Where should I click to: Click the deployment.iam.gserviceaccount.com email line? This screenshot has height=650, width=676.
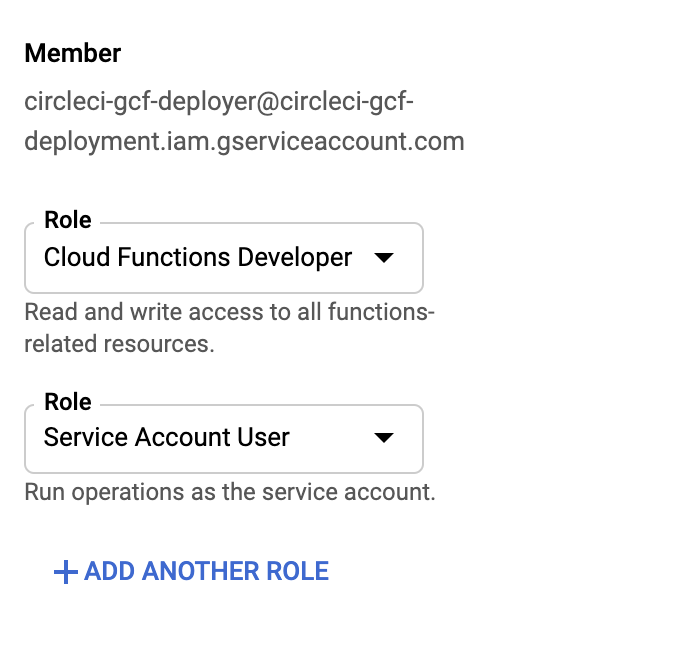tap(244, 142)
